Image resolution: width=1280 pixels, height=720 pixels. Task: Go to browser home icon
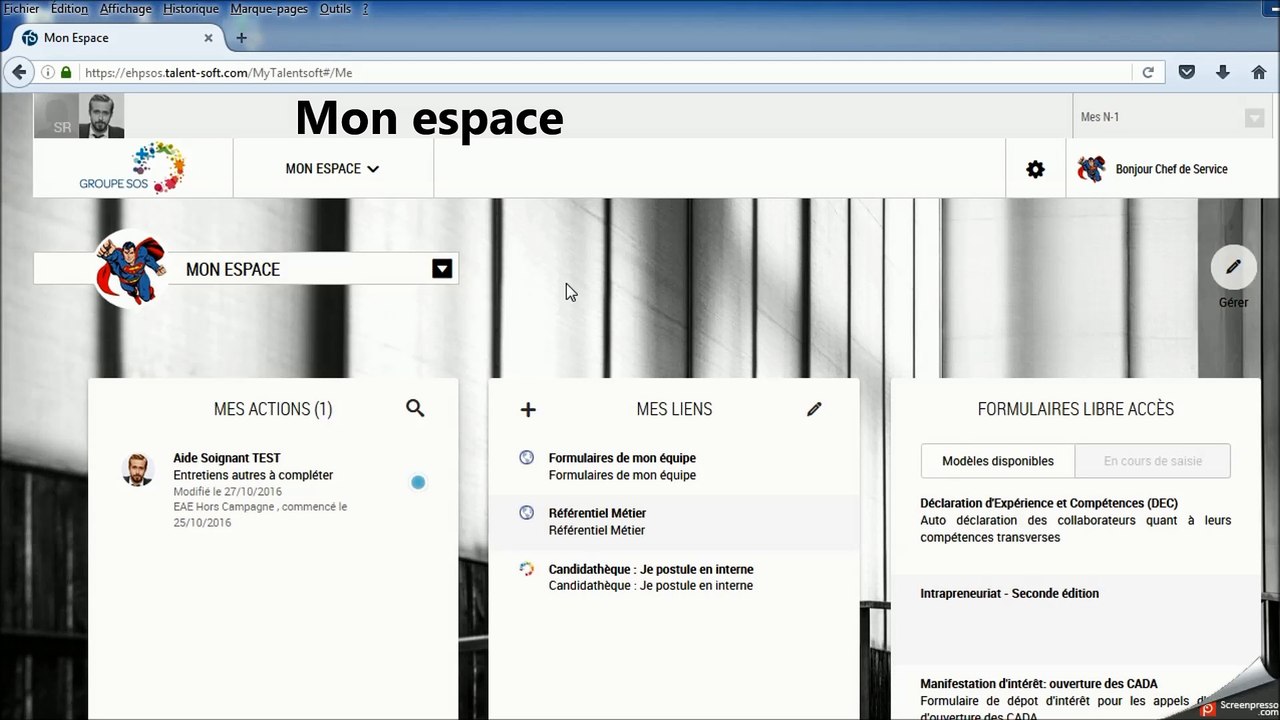1259,72
